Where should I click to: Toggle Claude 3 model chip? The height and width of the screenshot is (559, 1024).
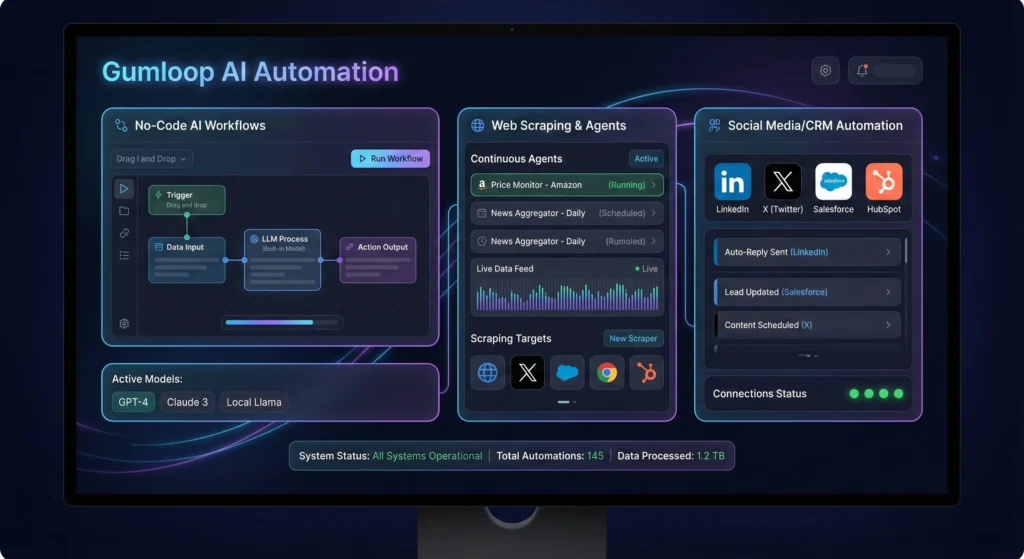point(187,402)
